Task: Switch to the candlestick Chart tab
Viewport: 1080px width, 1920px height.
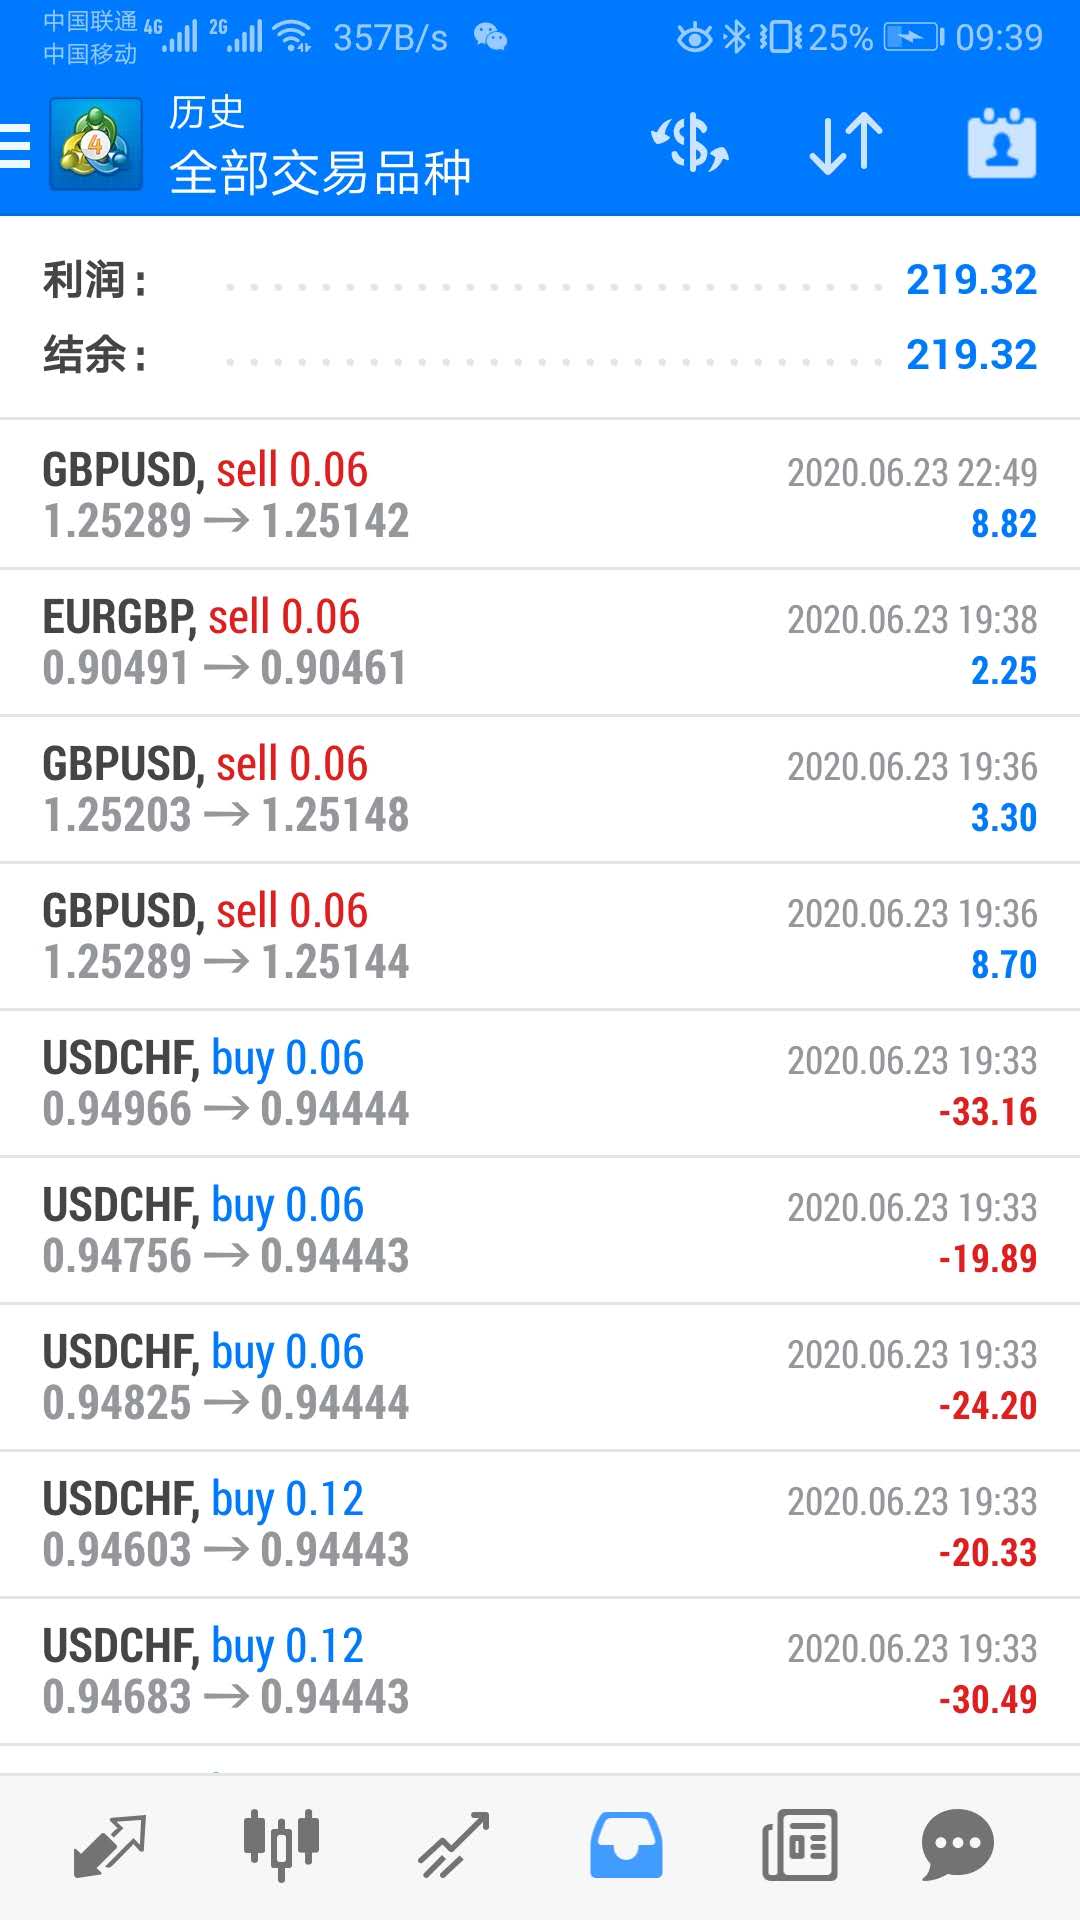Action: coord(281,1842)
